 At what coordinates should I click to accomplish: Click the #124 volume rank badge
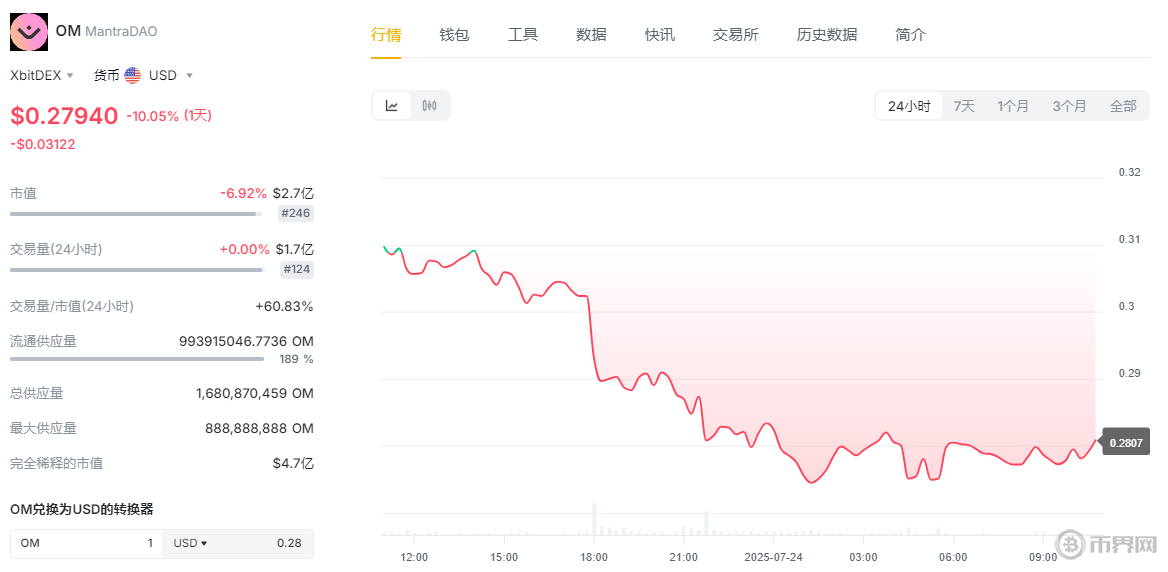296,269
